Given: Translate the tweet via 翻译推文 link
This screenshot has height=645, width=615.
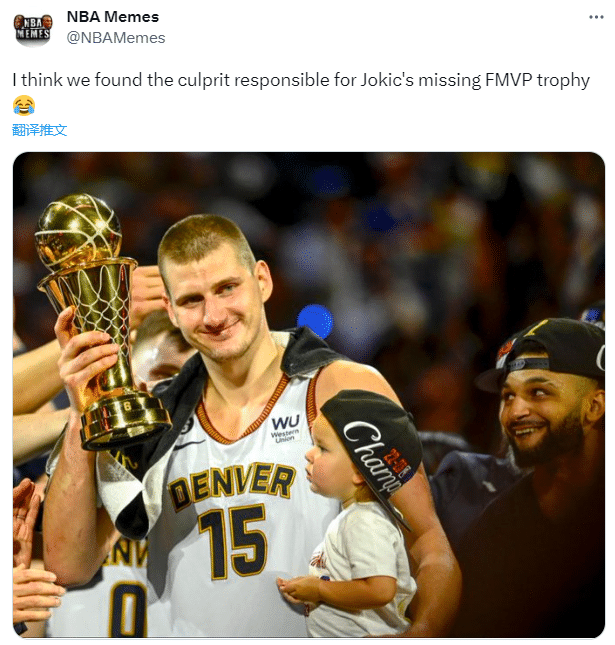Looking at the screenshot, I should point(39,130).
